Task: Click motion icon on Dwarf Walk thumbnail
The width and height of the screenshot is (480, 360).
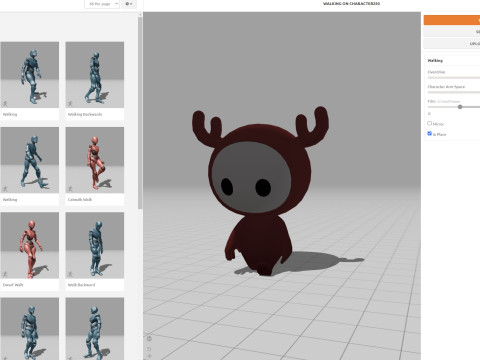Action: click(x=5, y=274)
